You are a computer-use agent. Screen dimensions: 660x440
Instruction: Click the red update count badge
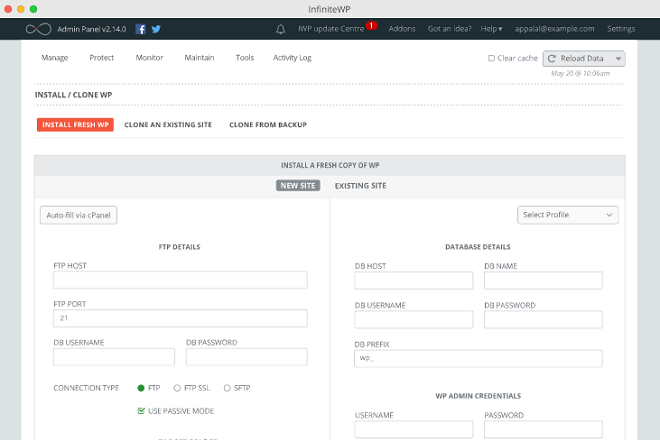click(x=371, y=26)
